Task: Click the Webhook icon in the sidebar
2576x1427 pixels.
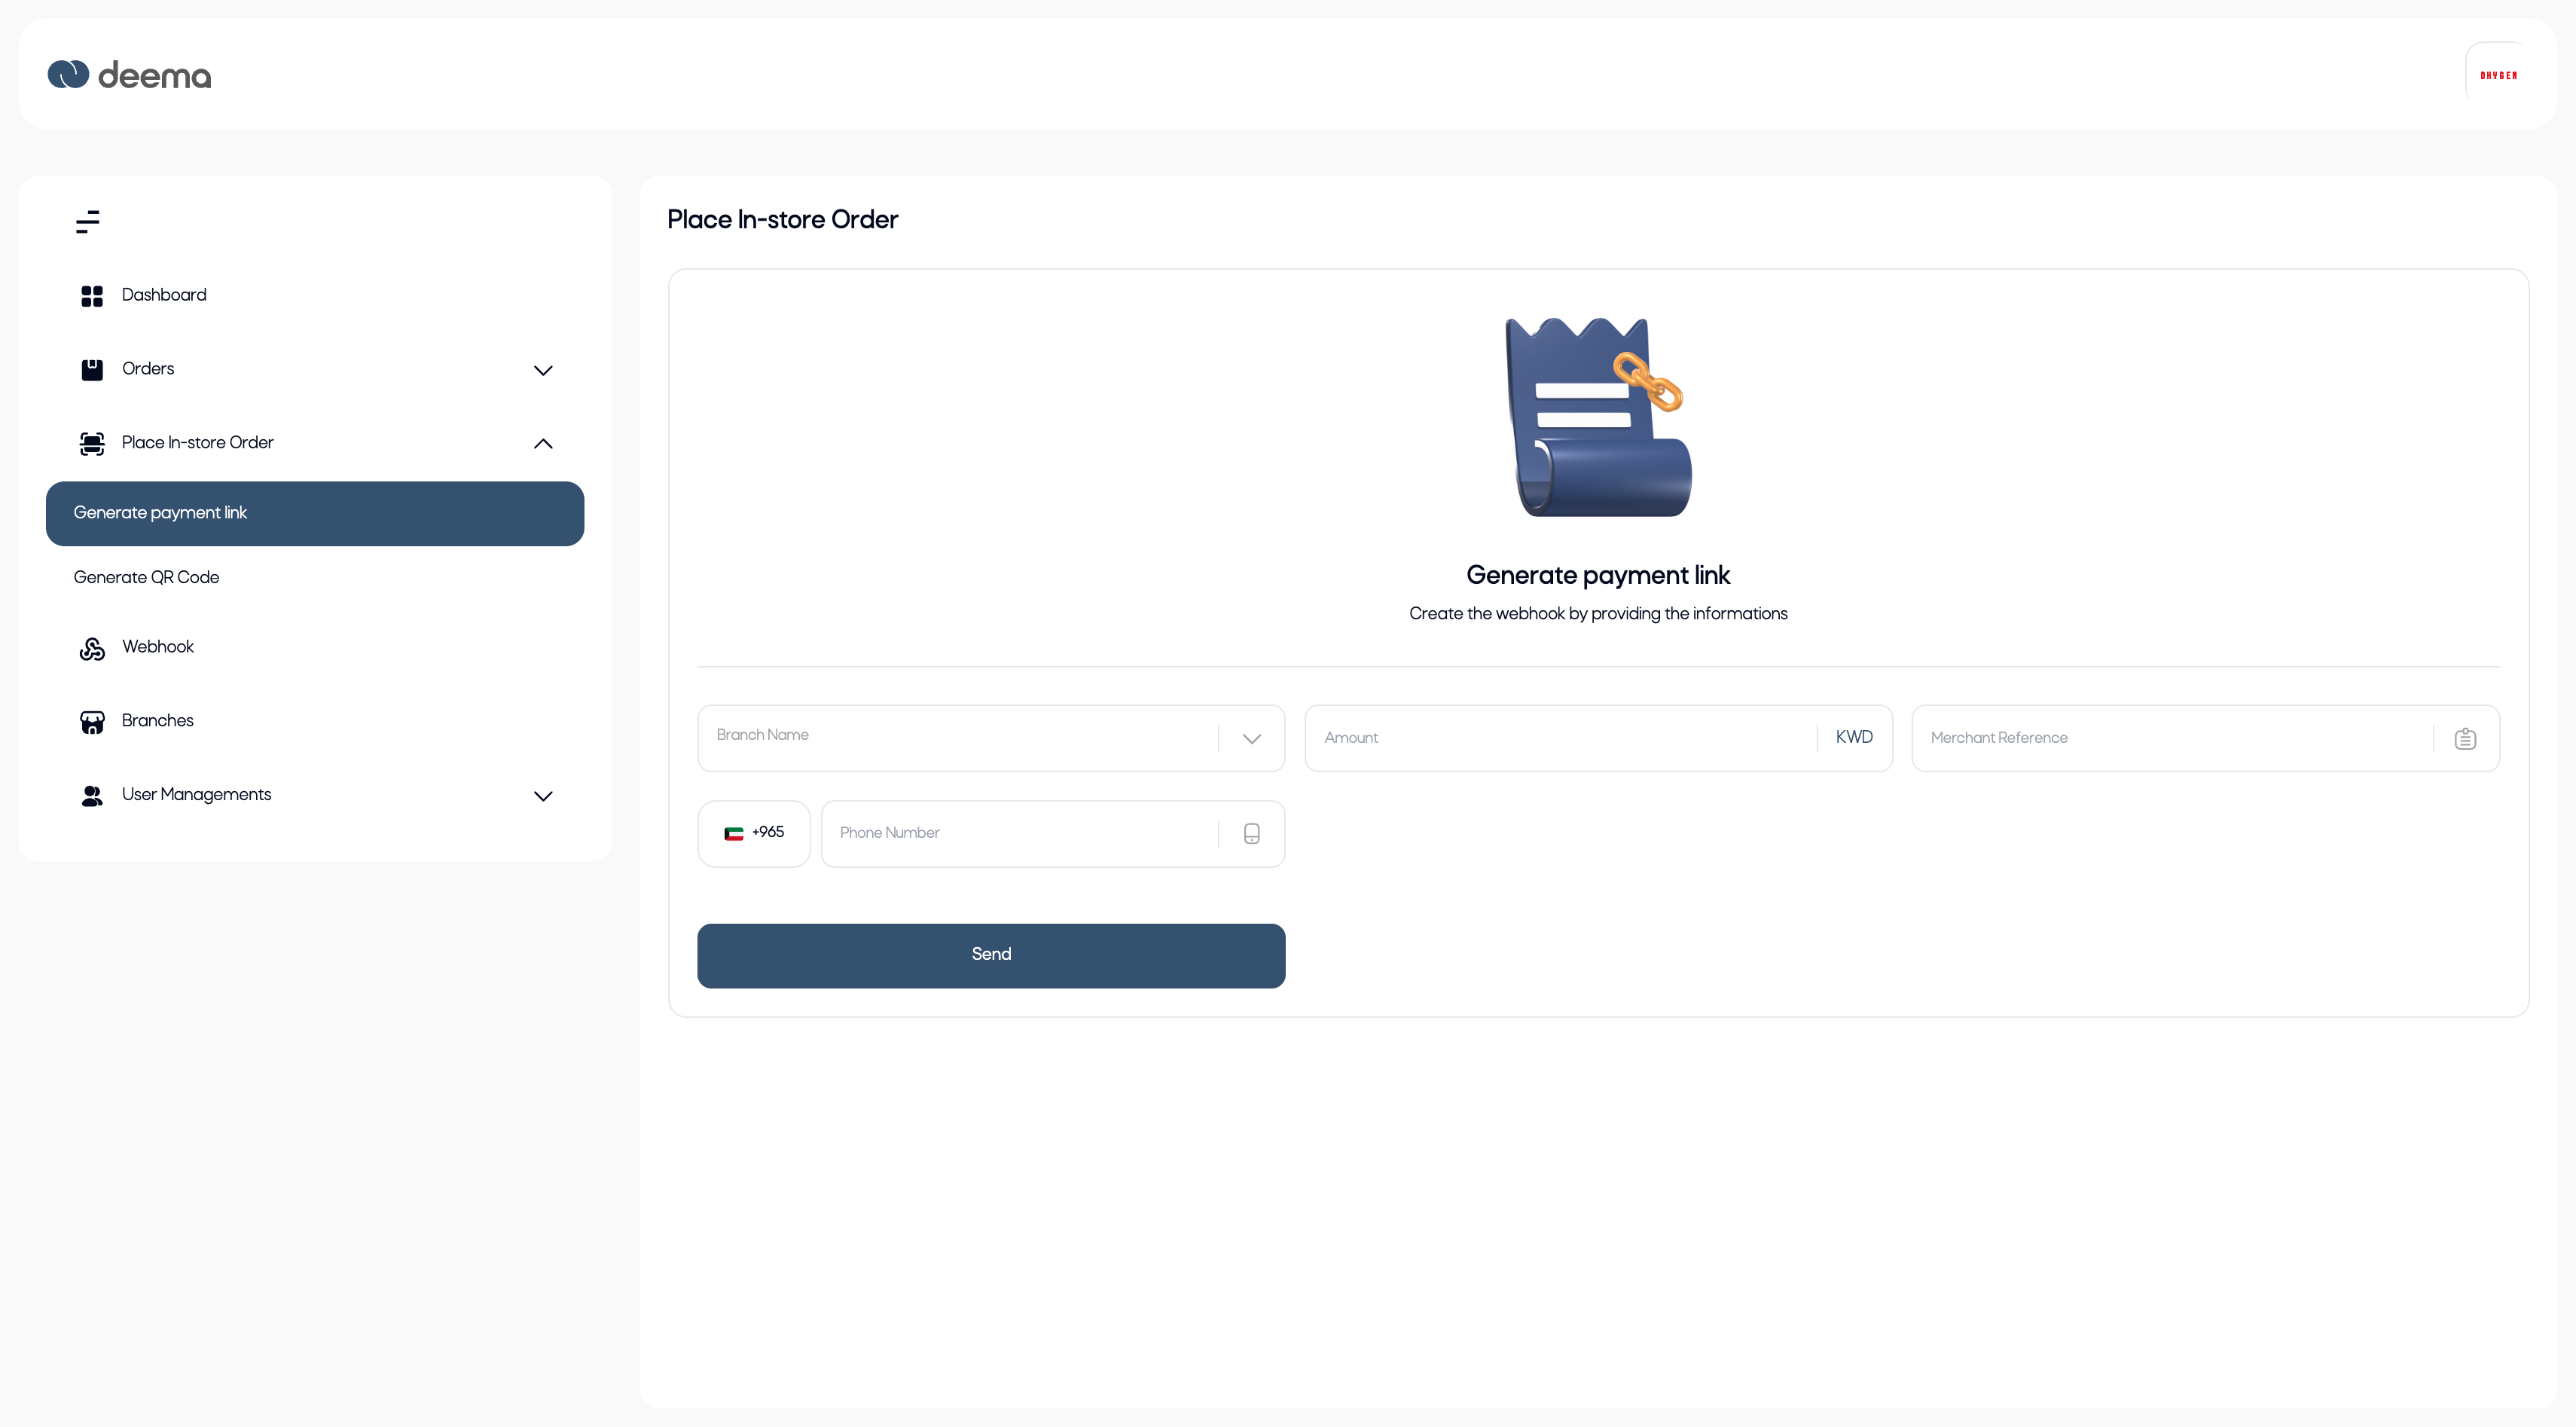Action: [92, 648]
